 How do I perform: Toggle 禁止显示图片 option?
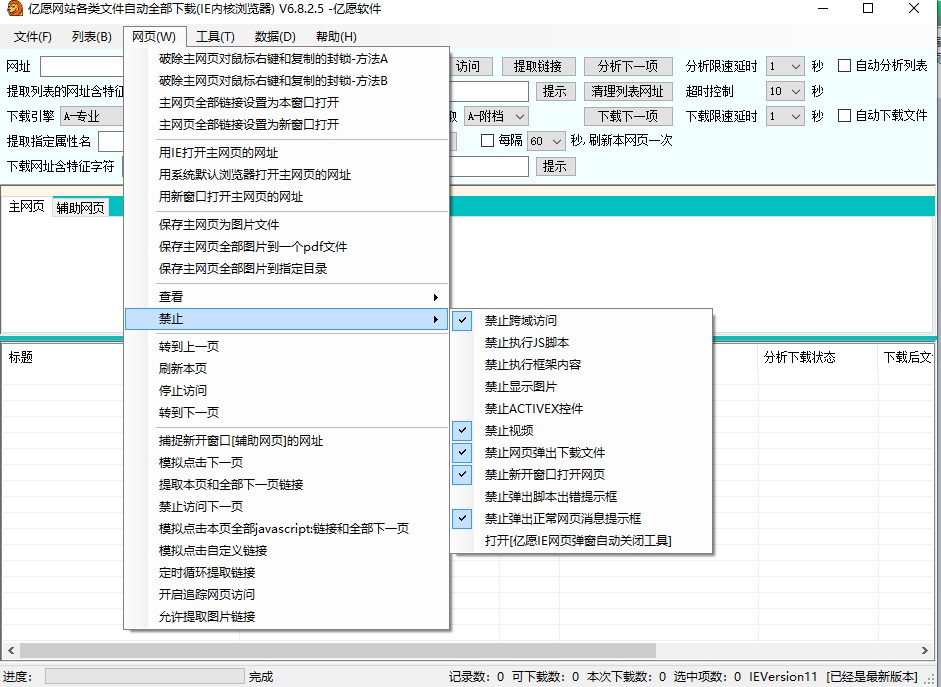(x=582, y=386)
